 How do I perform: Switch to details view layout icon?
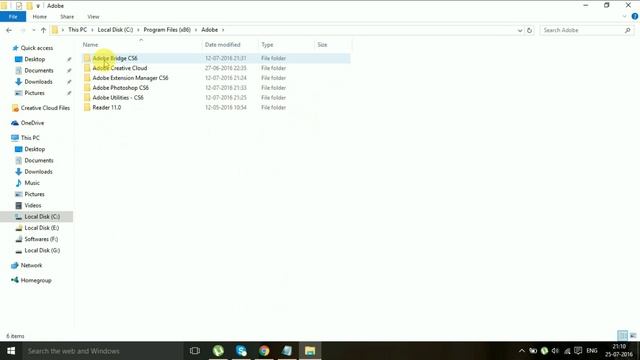(622, 336)
